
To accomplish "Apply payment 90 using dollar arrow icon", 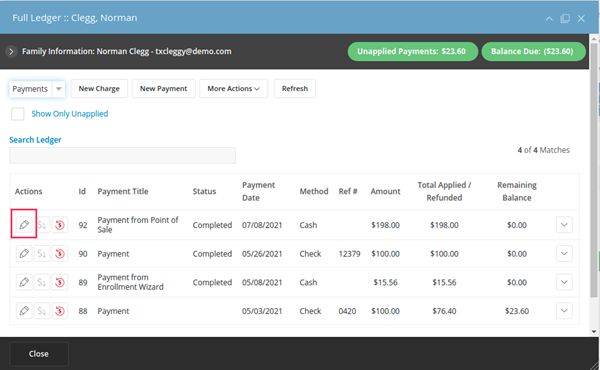I will click(42, 253).
